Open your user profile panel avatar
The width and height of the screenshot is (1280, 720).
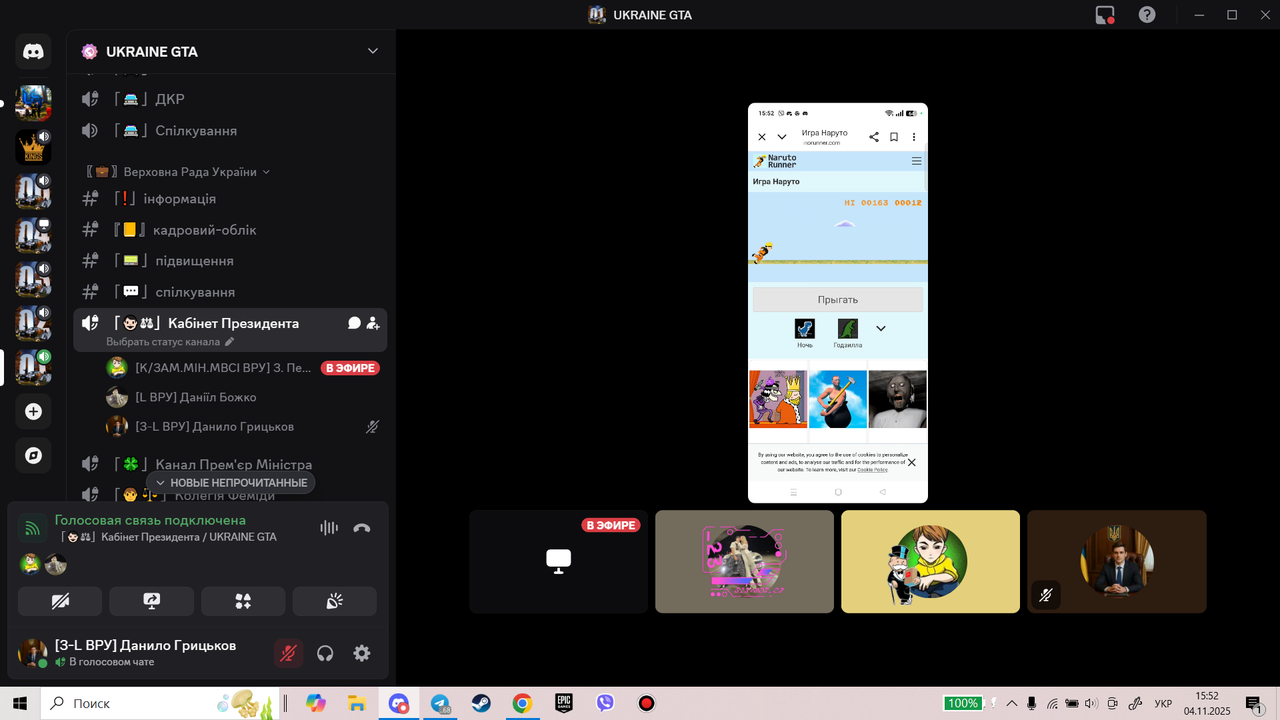pyautogui.click(x=33, y=653)
